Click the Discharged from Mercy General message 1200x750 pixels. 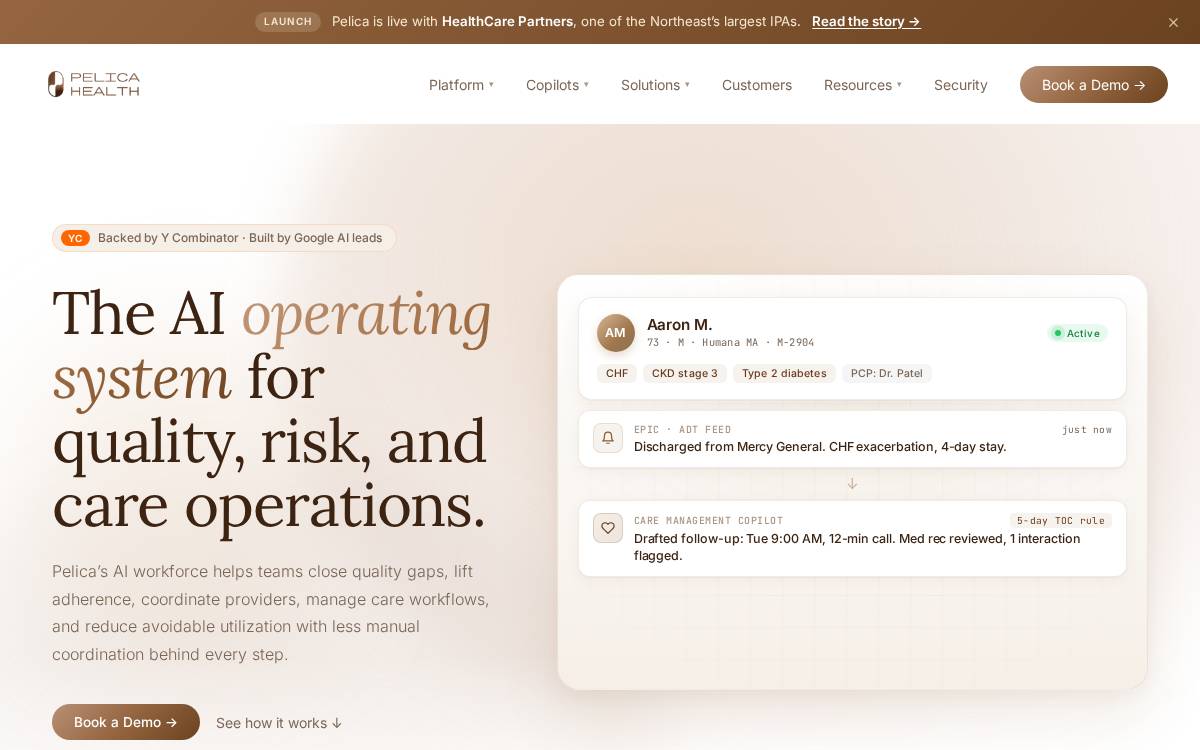(820, 447)
